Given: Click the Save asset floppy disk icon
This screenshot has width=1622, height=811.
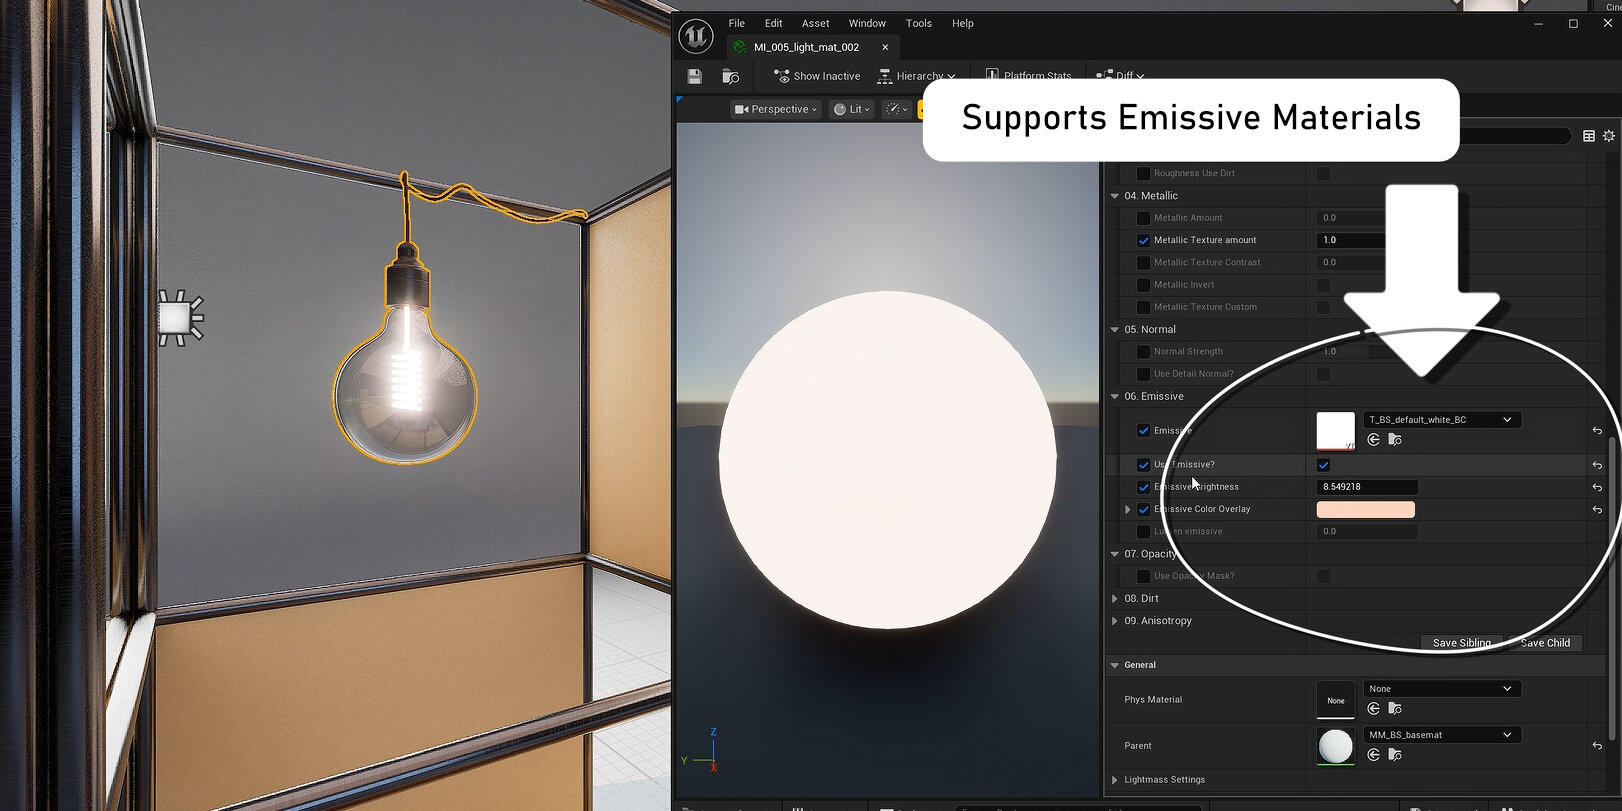Looking at the screenshot, I should 695,76.
